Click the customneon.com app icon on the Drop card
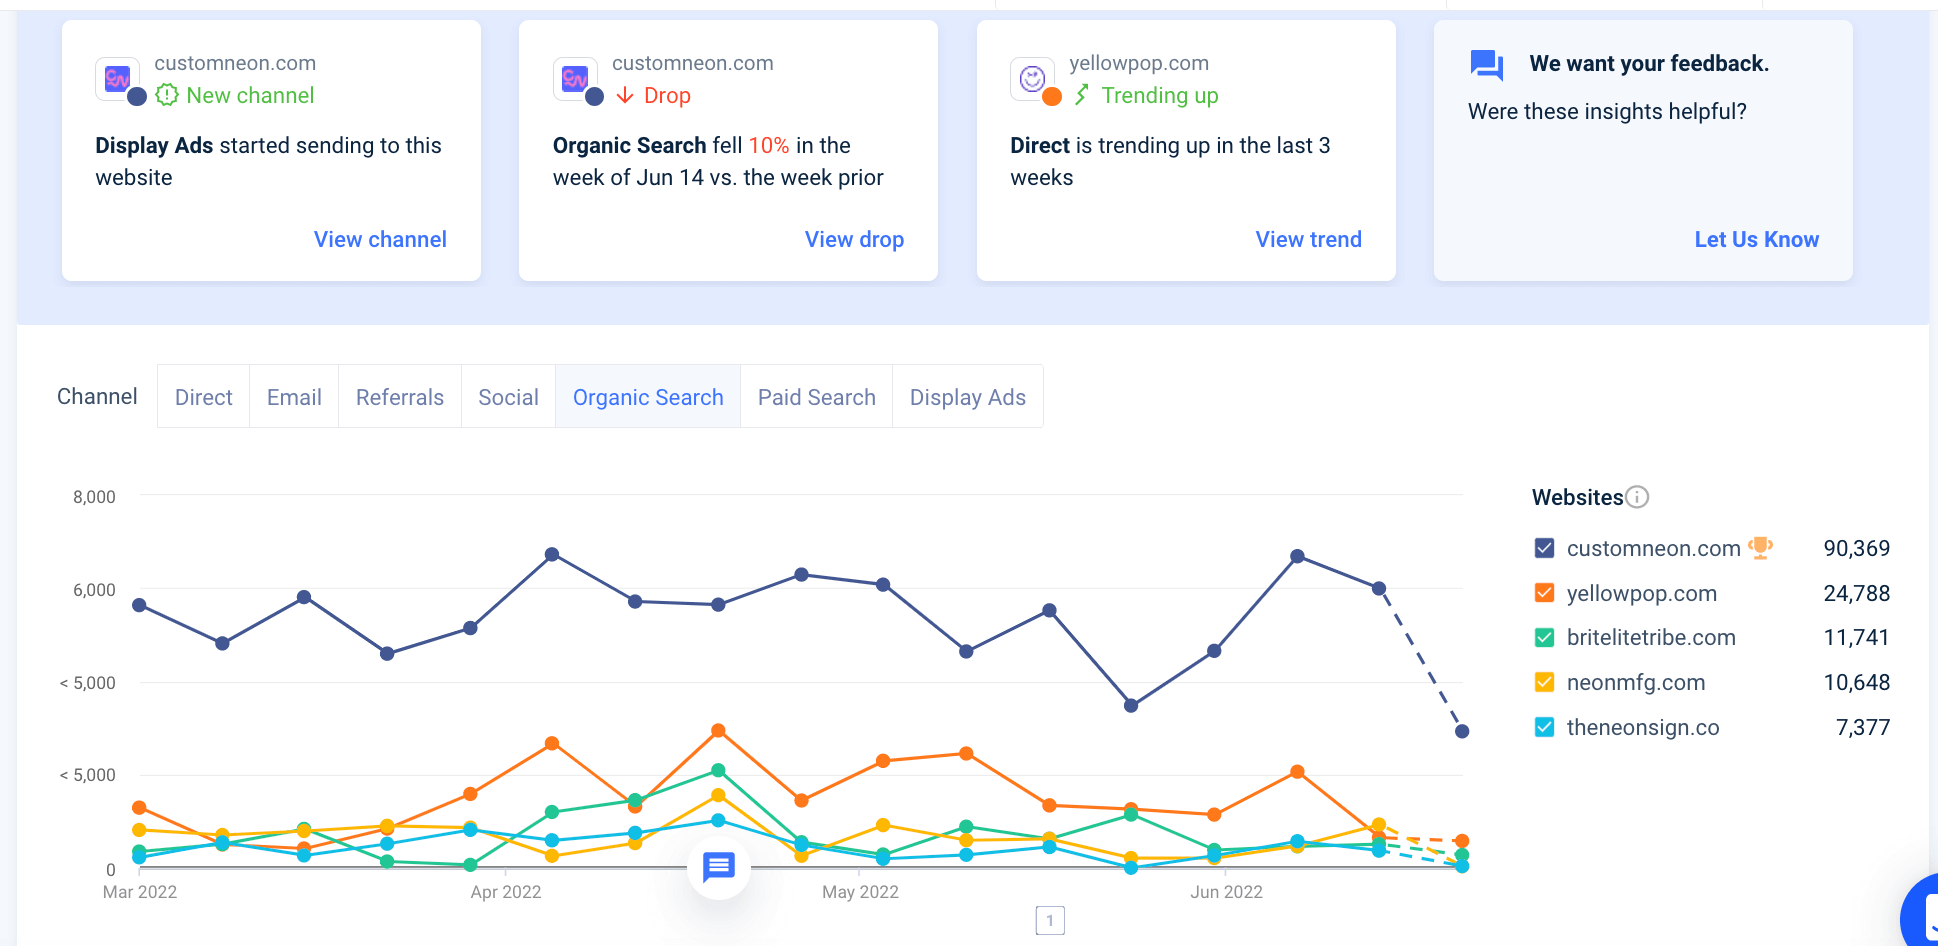The image size is (1938, 946). (575, 79)
